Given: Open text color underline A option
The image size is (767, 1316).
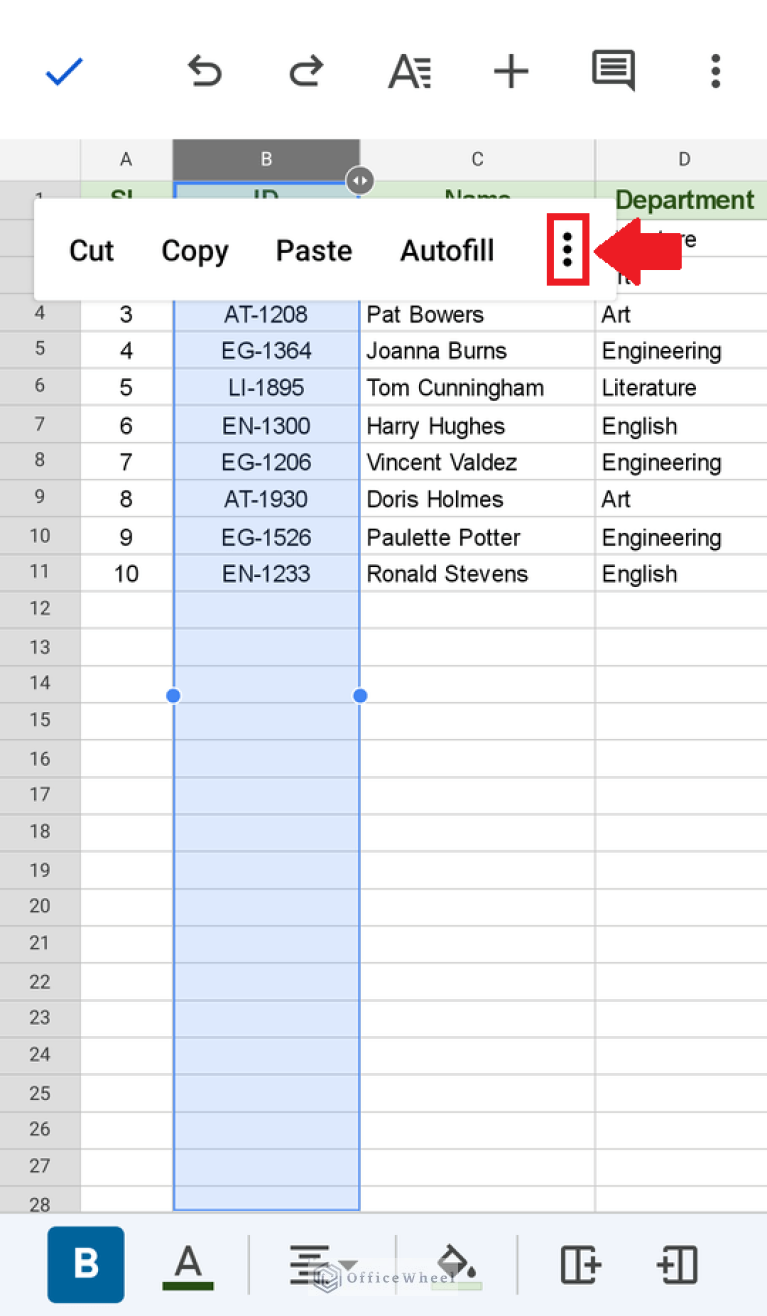Looking at the screenshot, I should click(188, 1266).
